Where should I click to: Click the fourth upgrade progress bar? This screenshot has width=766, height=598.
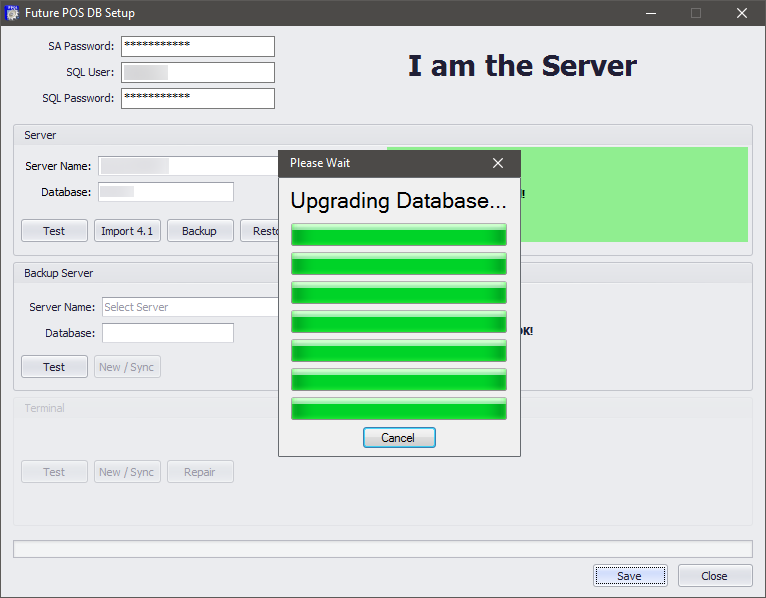pos(399,321)
